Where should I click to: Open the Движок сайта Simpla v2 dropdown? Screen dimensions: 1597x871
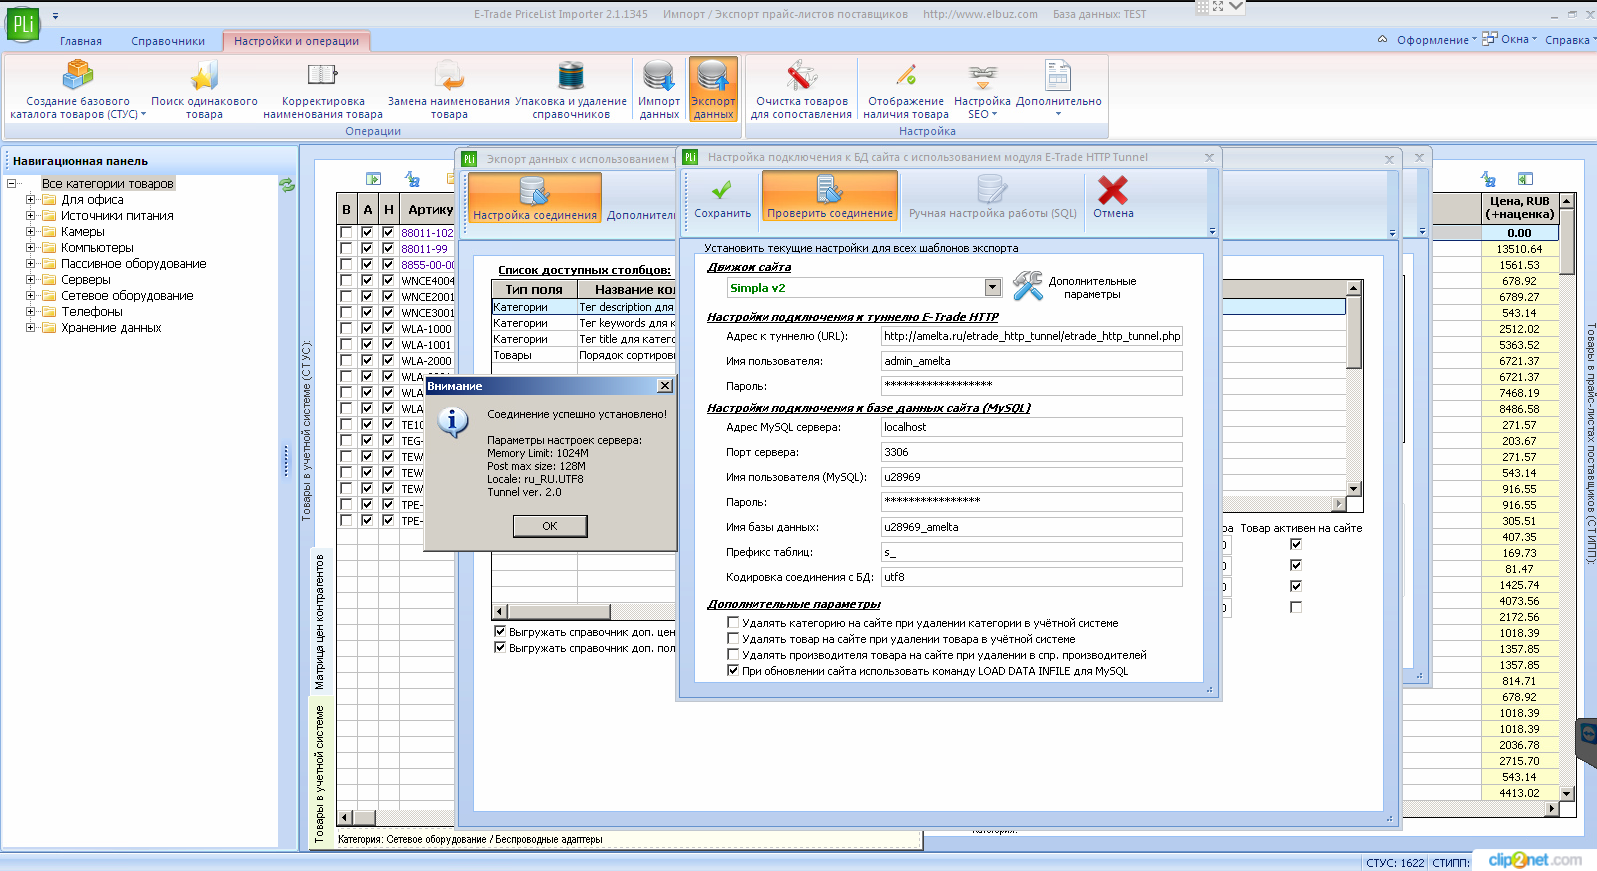(992, 288)
